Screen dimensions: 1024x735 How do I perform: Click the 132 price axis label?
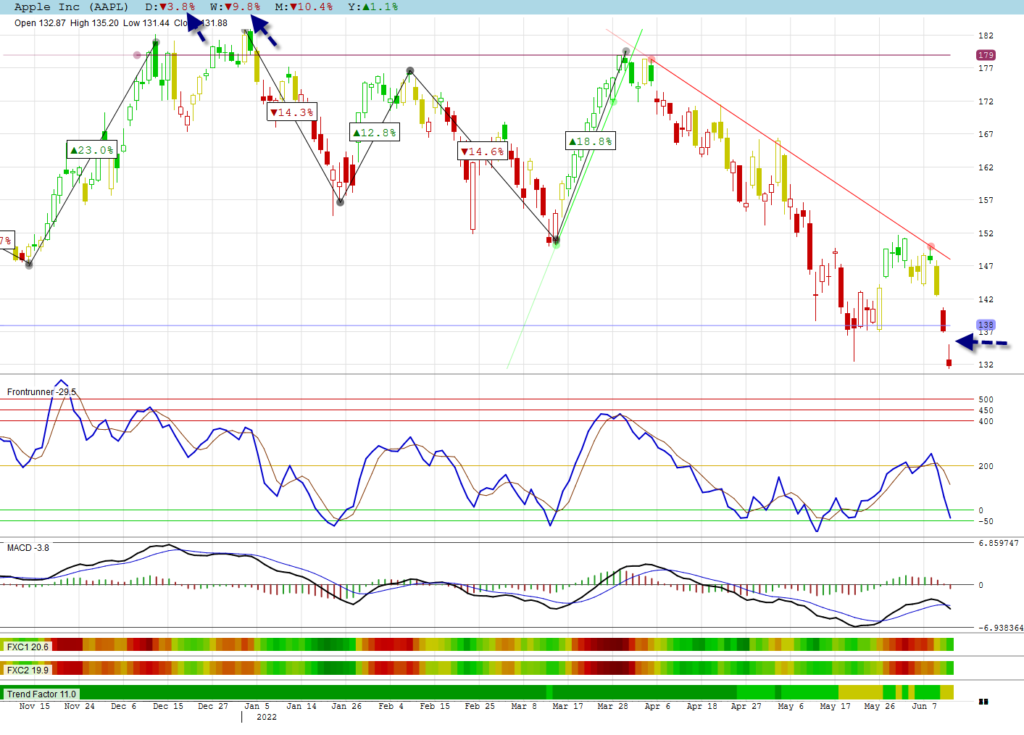(985, 365)
